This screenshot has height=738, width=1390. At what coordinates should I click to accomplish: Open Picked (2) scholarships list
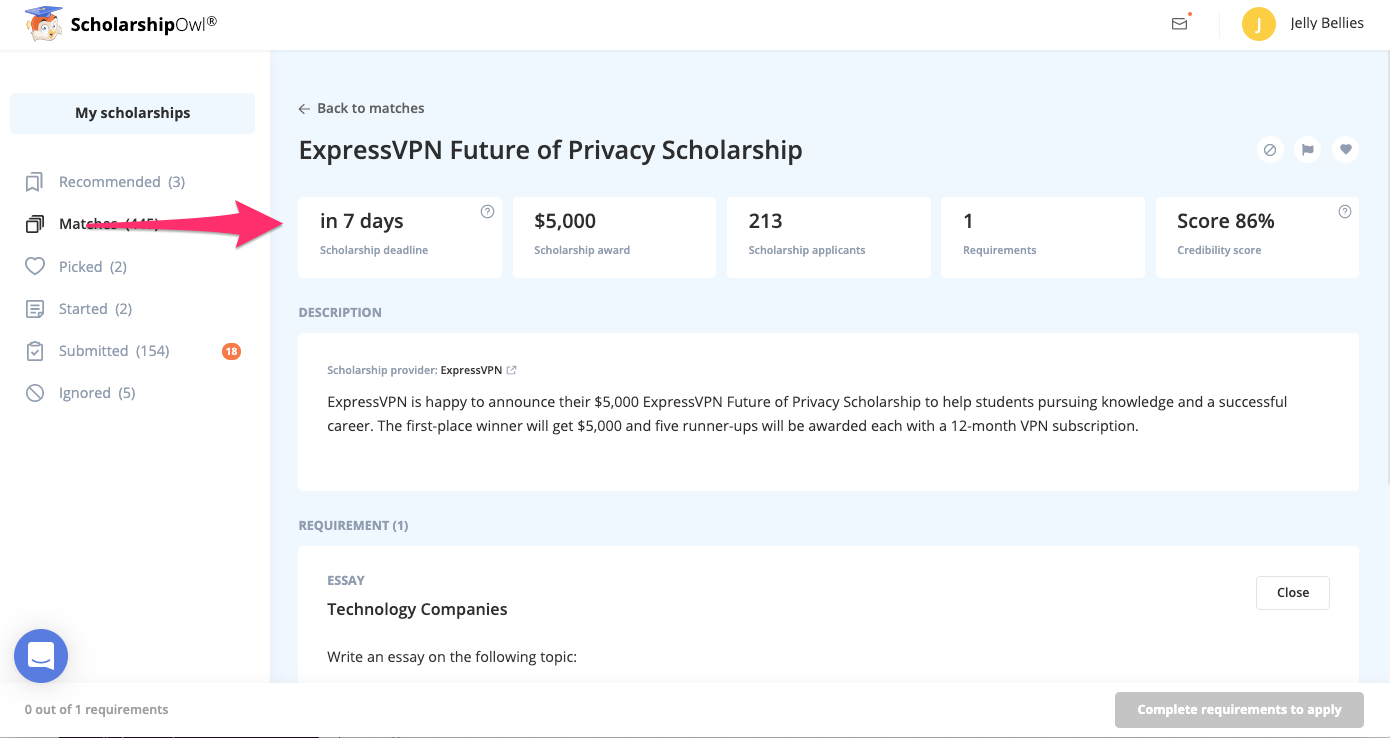point(76,267)
